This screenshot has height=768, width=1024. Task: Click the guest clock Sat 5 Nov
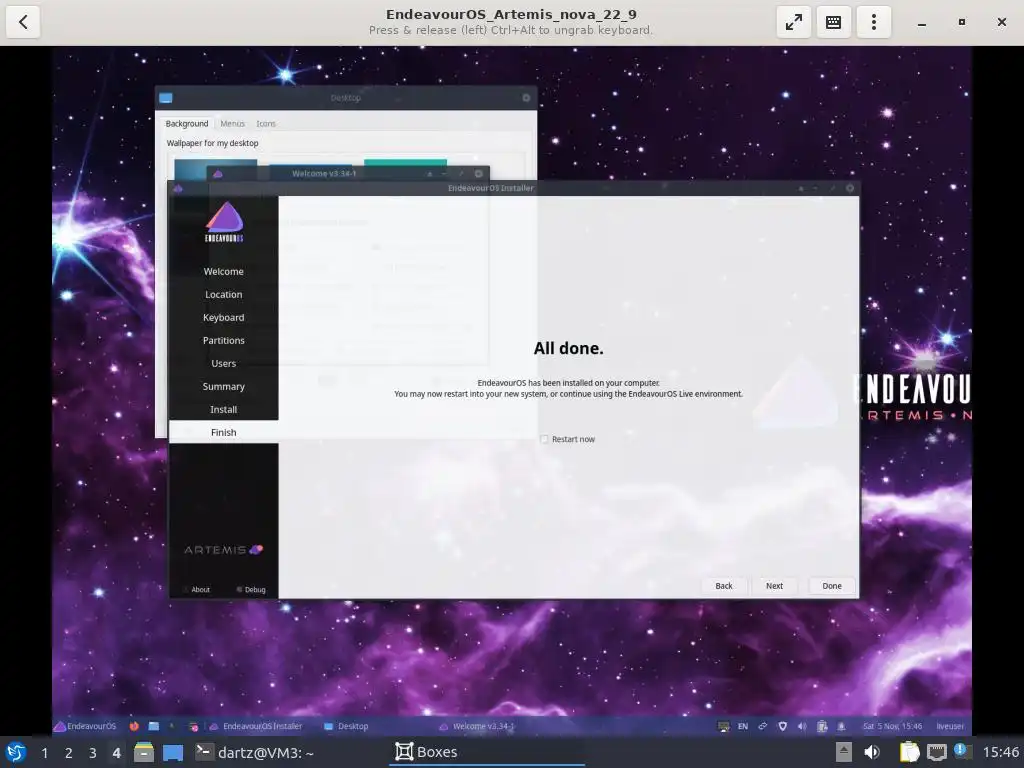892,726
